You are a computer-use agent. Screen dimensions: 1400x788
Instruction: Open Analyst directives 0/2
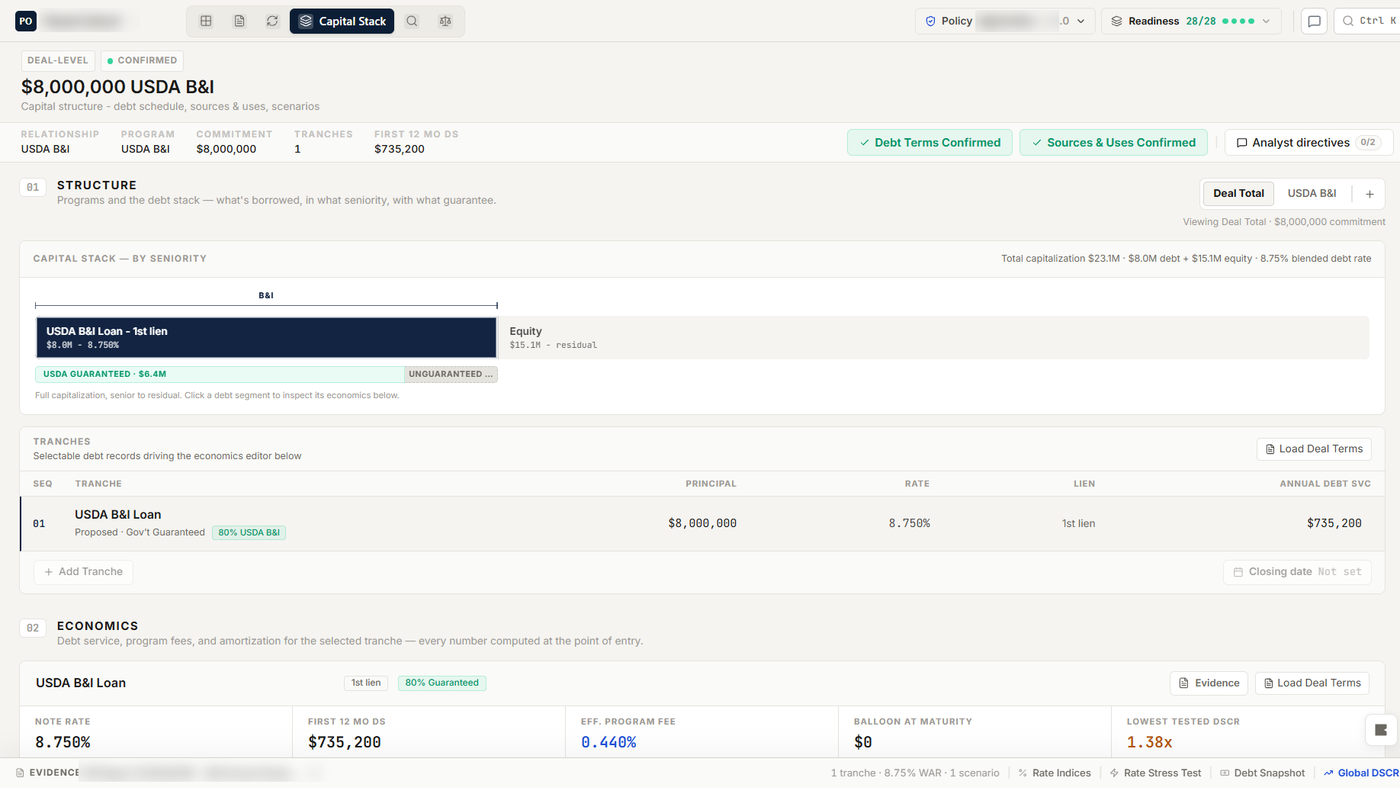[1308, 143]
